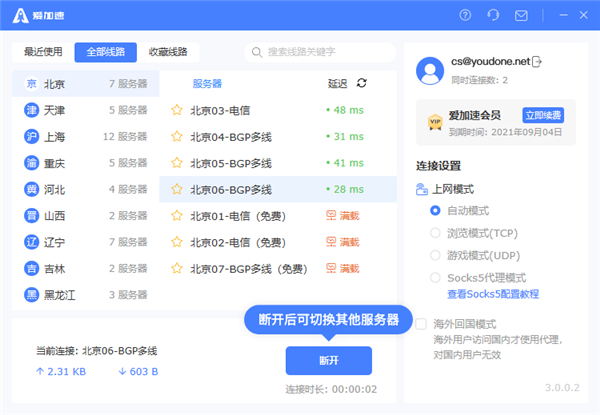The width and height of the screenshot is (600, 415).
Task: Minimize the 爱加速 window
Action: 563,15
